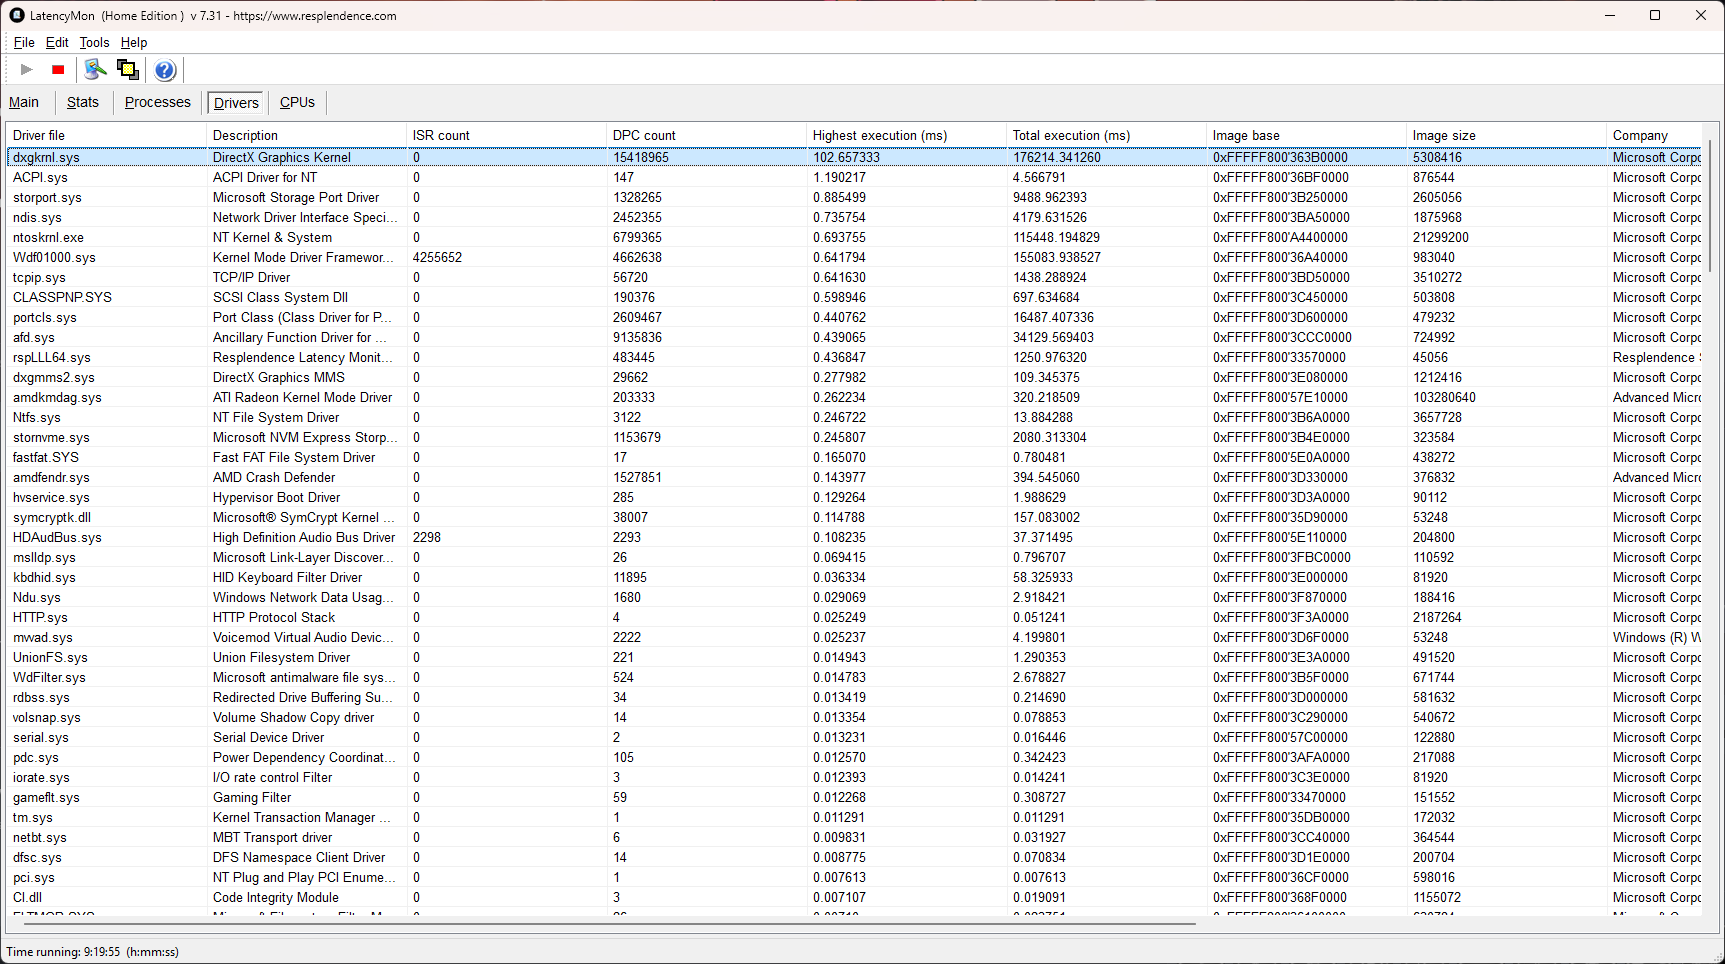Select the dxgkrnl.sys driver row
1725x964 pixels.
pyautogui.click(x=854, y=157)
